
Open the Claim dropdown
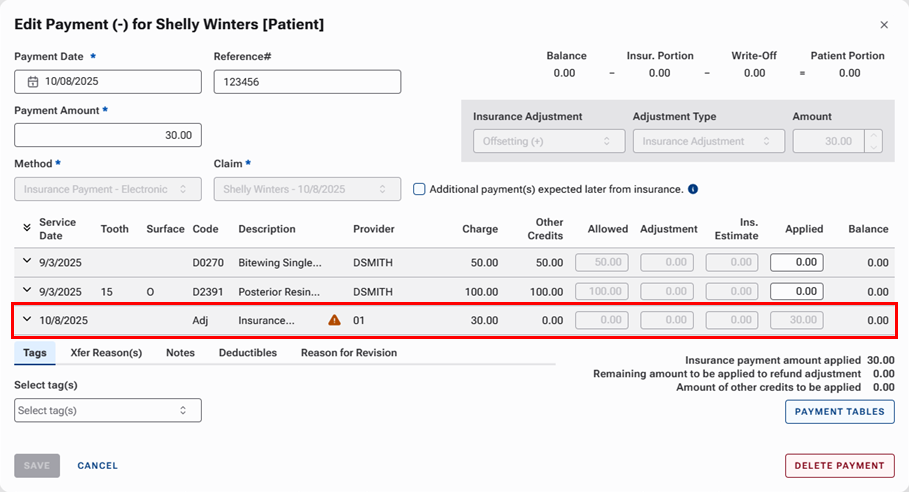point(307,189)
